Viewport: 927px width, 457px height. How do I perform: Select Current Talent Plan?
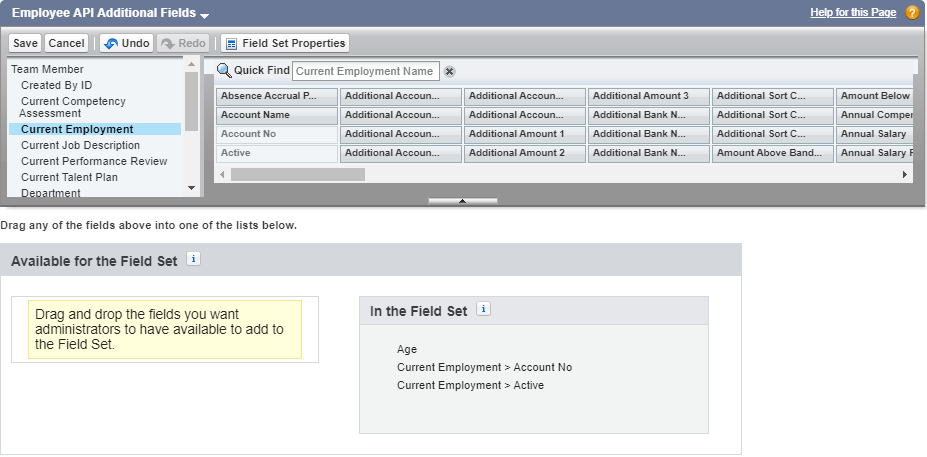[x=69, y=177]
